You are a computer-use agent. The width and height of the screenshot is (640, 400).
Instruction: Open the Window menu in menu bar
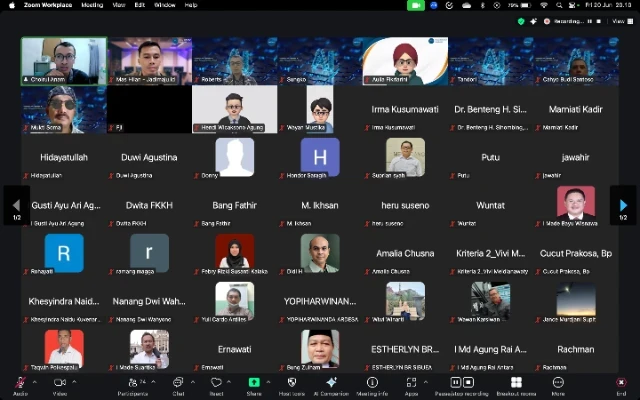pos(164,5)
